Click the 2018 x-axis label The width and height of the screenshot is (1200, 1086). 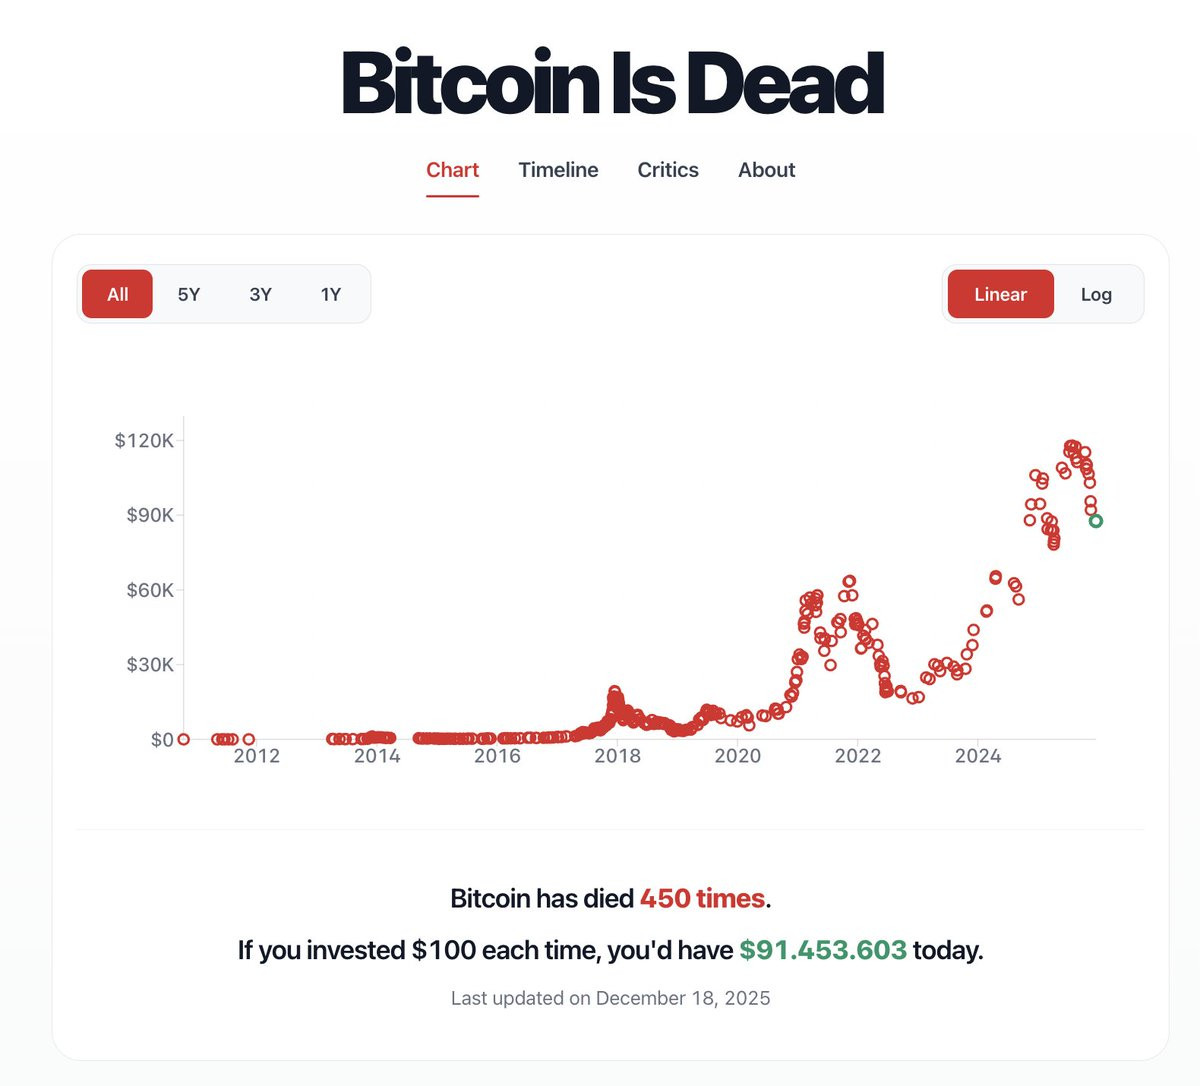coord(617,756)
